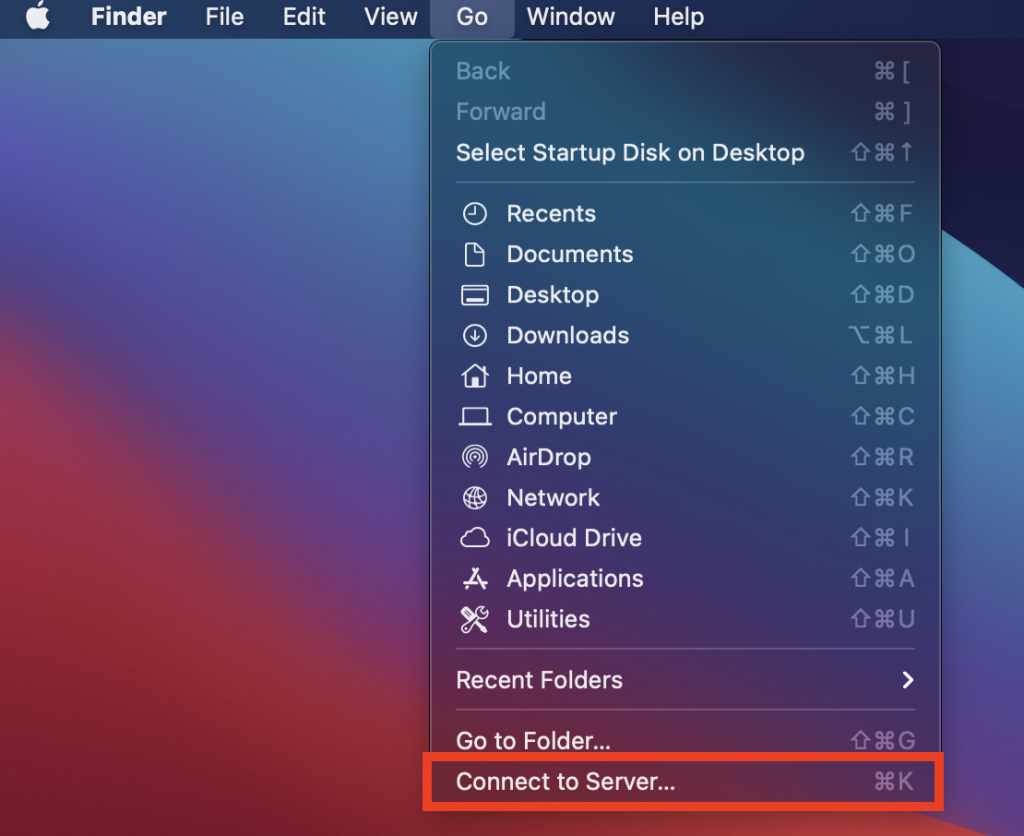Click the Applications icon
Image resolution: width=1024 pixels, height=836 pixels.
475,579
